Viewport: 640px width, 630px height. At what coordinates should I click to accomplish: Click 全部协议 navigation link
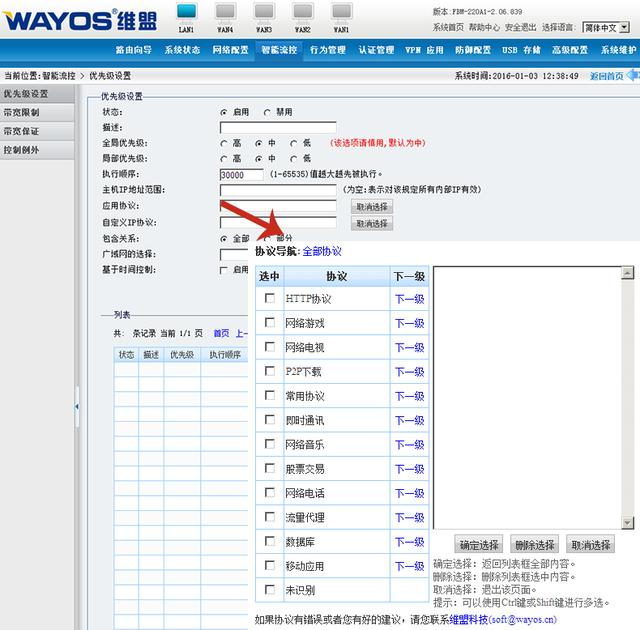(x=322, y=251)
